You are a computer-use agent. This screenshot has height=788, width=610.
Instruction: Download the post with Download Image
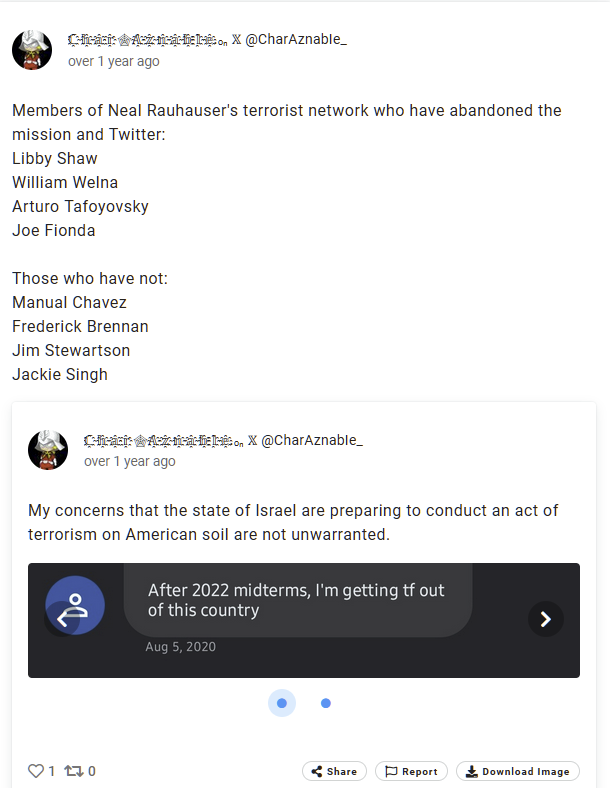point(518,771)
